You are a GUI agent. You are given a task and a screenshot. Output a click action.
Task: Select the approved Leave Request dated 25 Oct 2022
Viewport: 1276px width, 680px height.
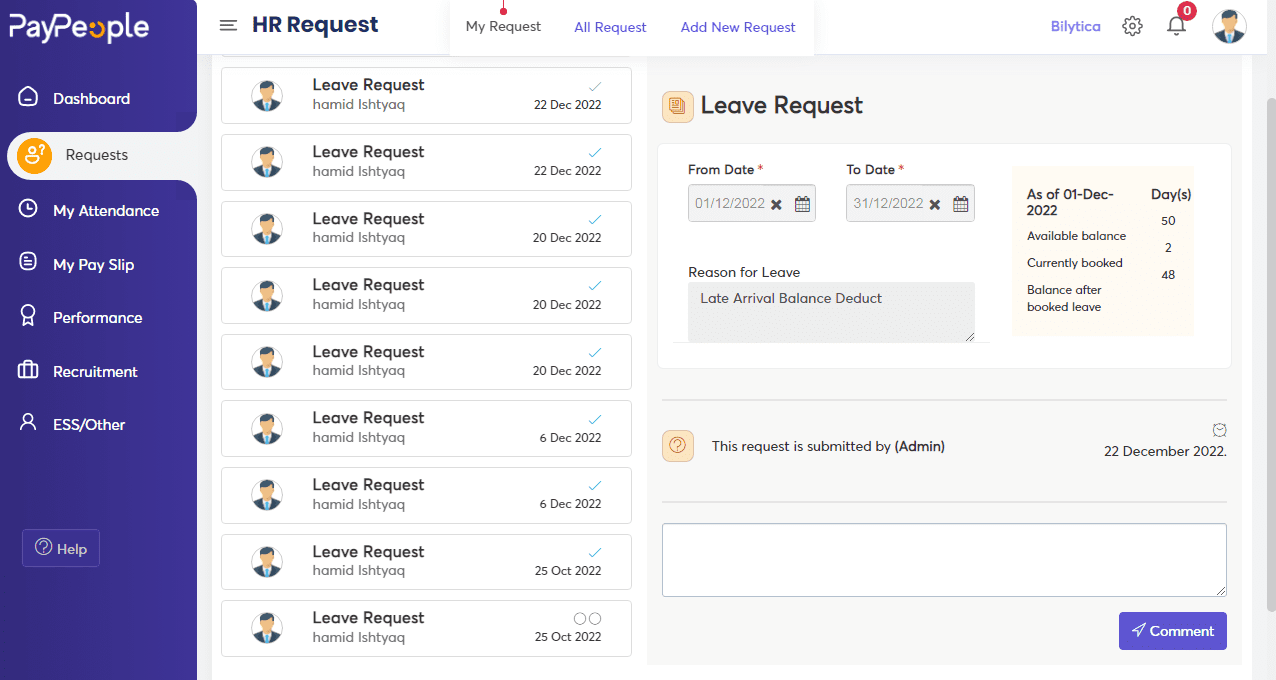(x=426, y=561)
